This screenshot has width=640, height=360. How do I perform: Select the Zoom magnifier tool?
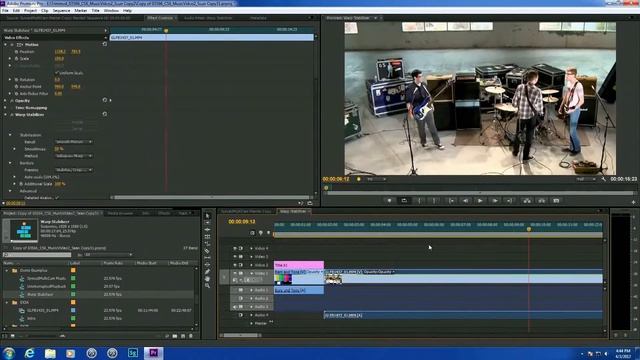pos(207,286)
